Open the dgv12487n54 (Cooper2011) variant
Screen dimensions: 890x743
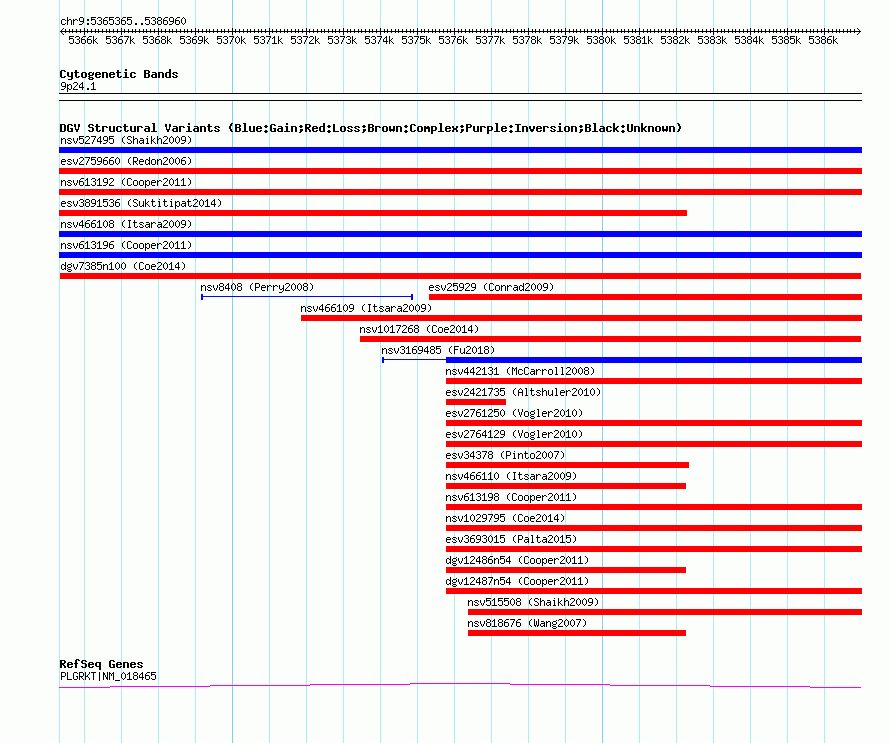click(x=517, y=581)
